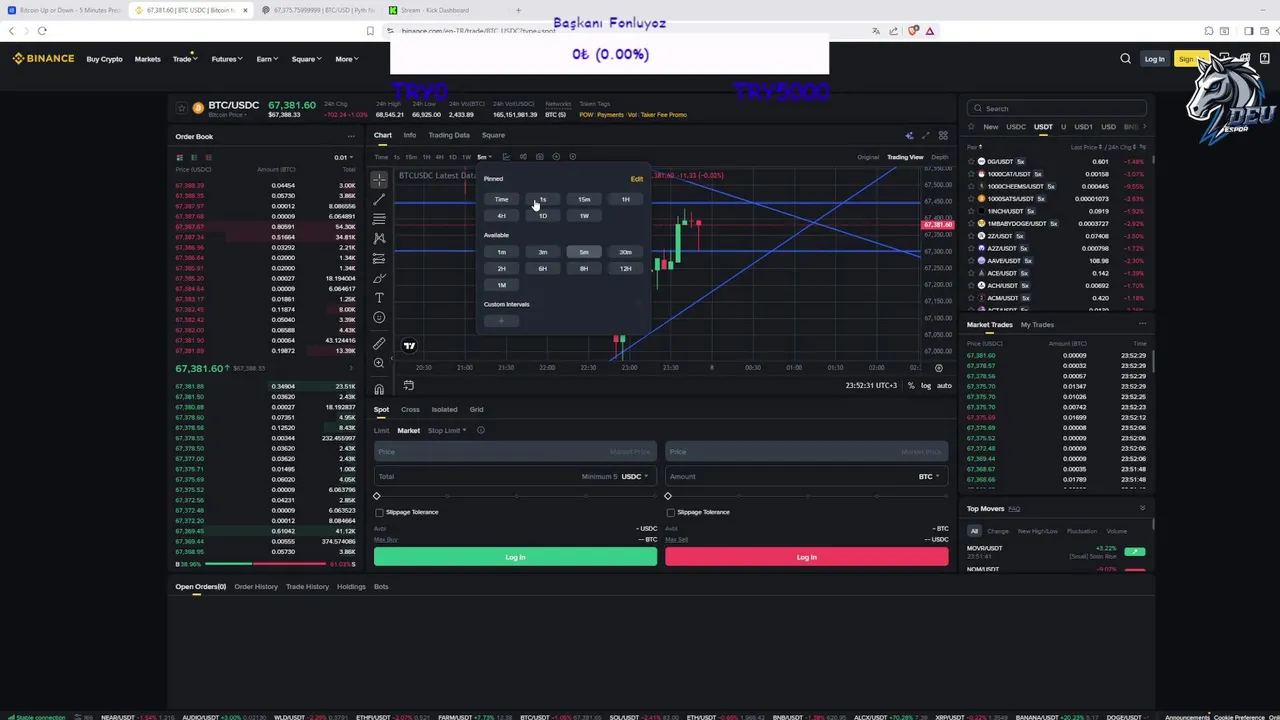The height and width of the screenshot is (720, 1280).
Task: Switch to the Trading Data tab
Action: pyautogui.click(x=449, y=135)
